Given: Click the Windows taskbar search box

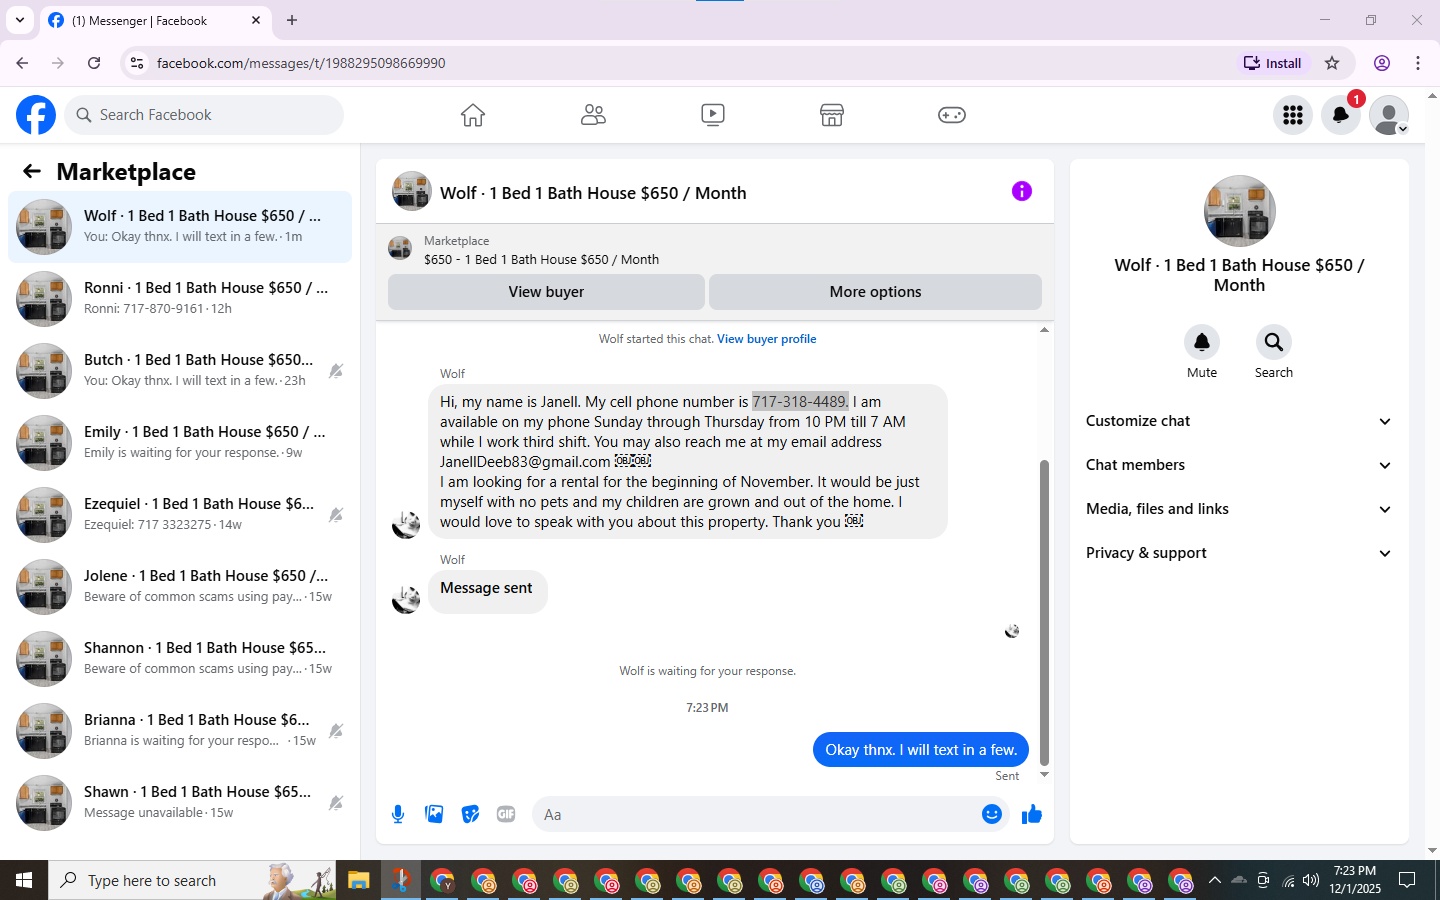Looking at the screenshot, I should click(x=192, y=880).
